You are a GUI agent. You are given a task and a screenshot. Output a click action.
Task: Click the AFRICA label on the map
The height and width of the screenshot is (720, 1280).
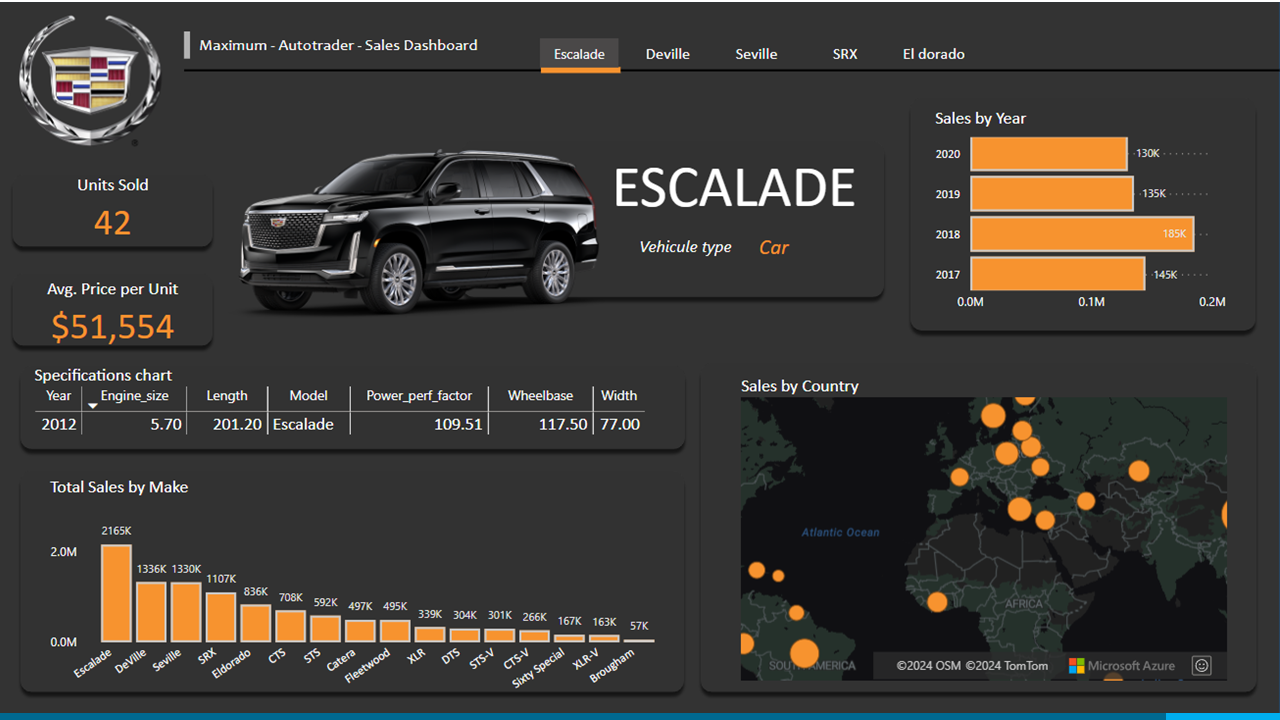(x=1024, y=604)
